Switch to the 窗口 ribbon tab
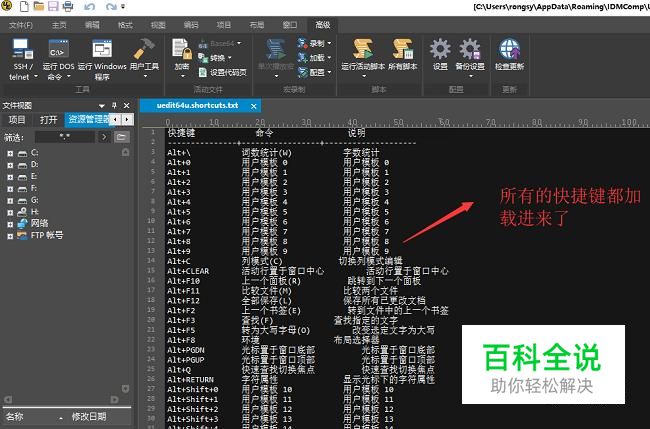650x429 pixels. [x=290, y=25]
